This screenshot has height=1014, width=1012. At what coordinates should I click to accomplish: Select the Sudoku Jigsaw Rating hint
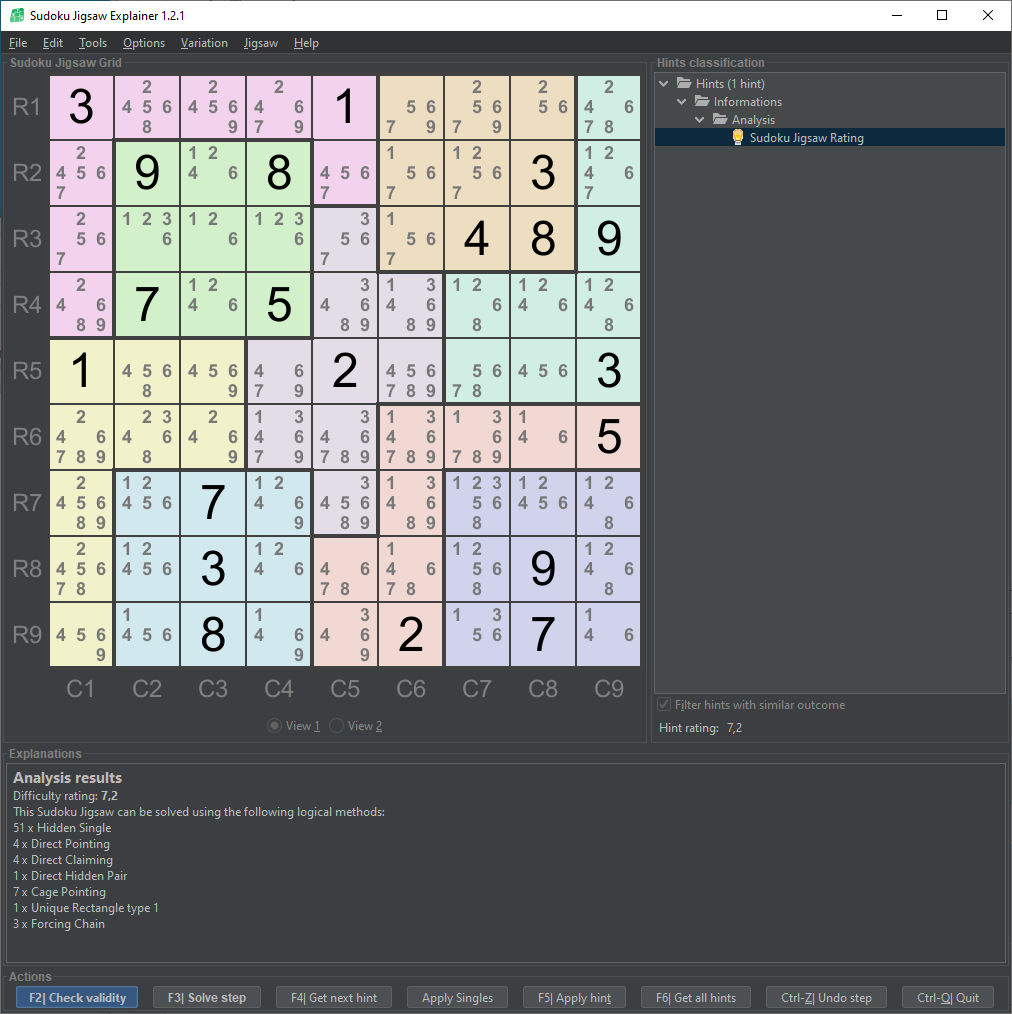click(806, 138)
